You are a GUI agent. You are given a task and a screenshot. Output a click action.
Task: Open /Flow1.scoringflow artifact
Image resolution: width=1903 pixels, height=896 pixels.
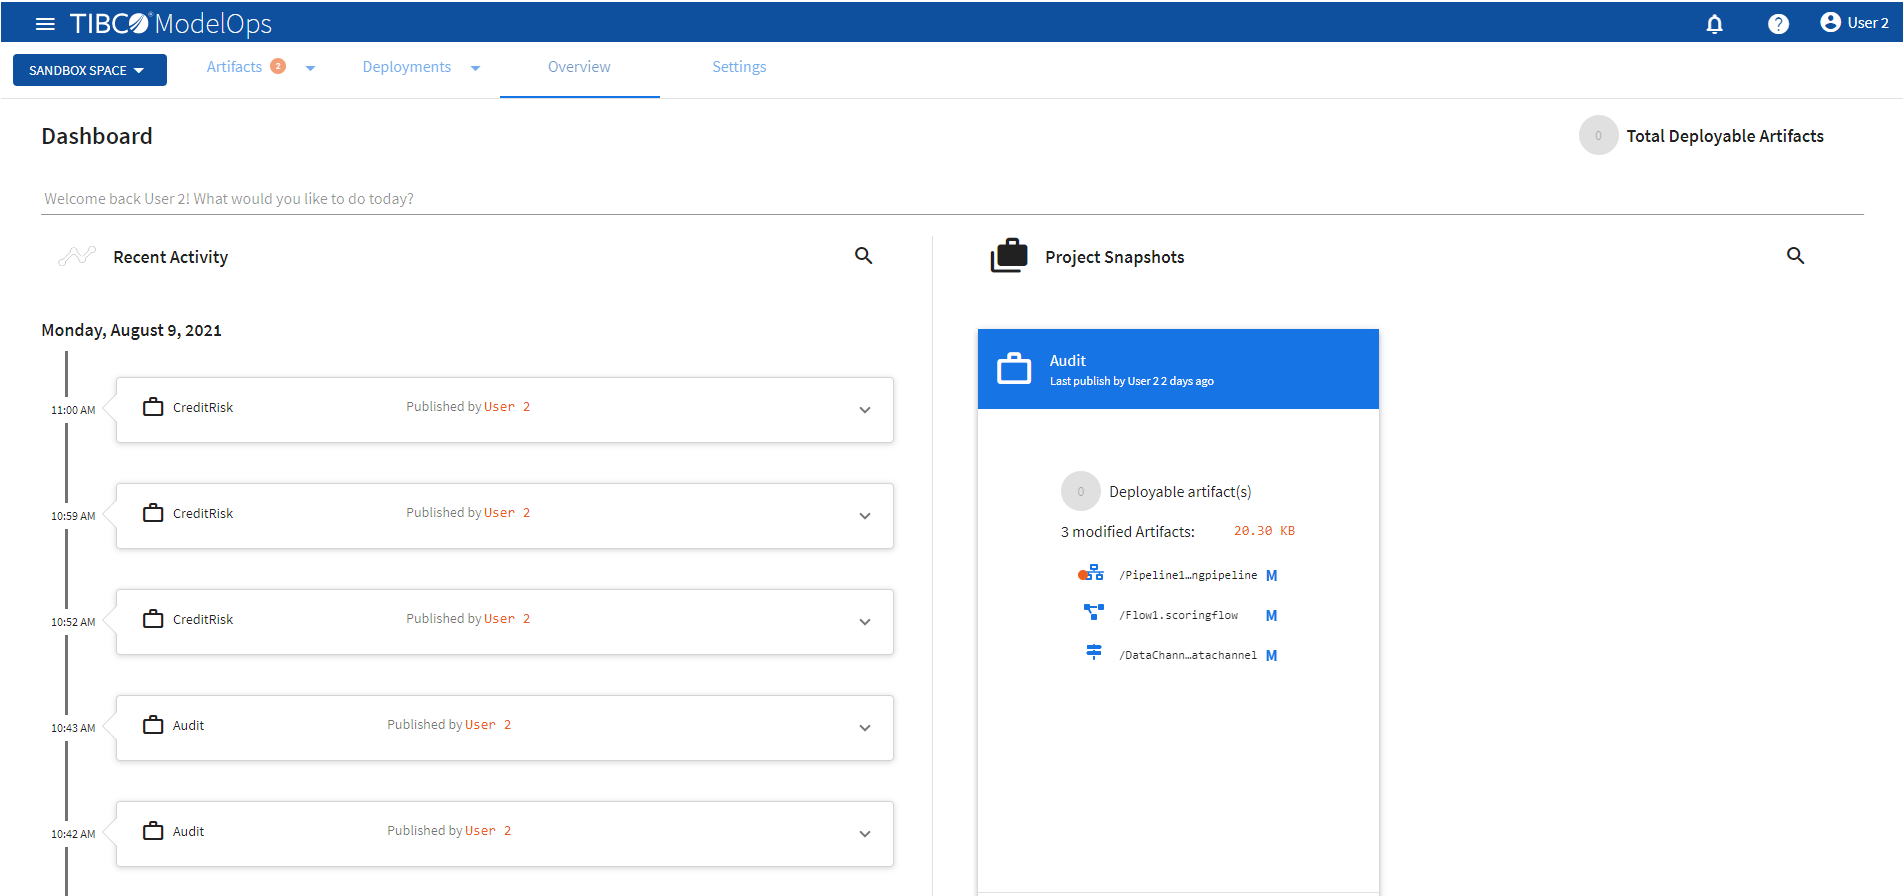tap(1178, 615)
